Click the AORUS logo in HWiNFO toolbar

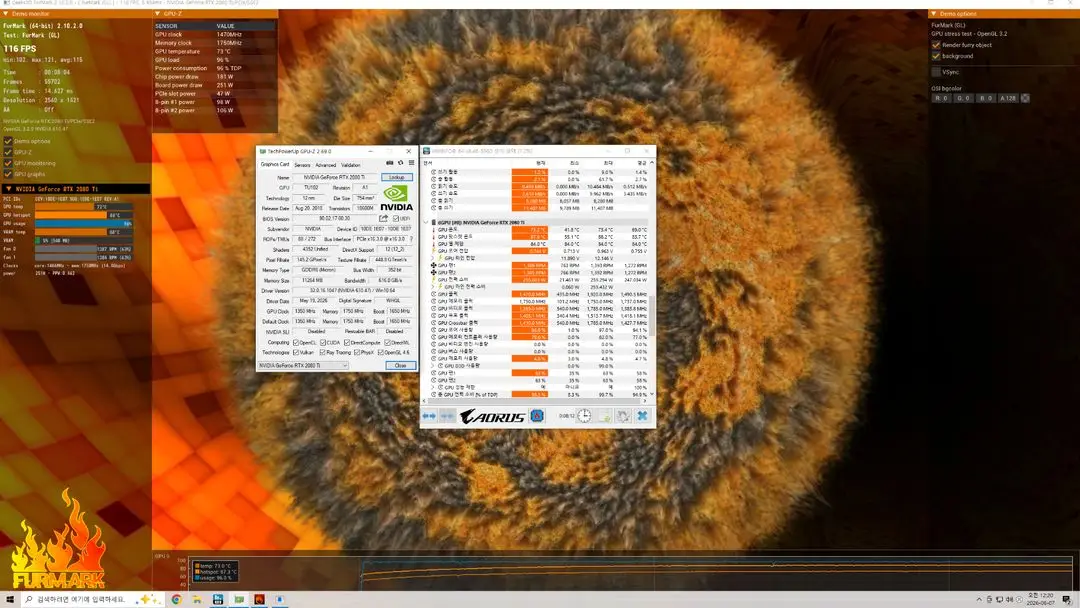click(492, 417)
